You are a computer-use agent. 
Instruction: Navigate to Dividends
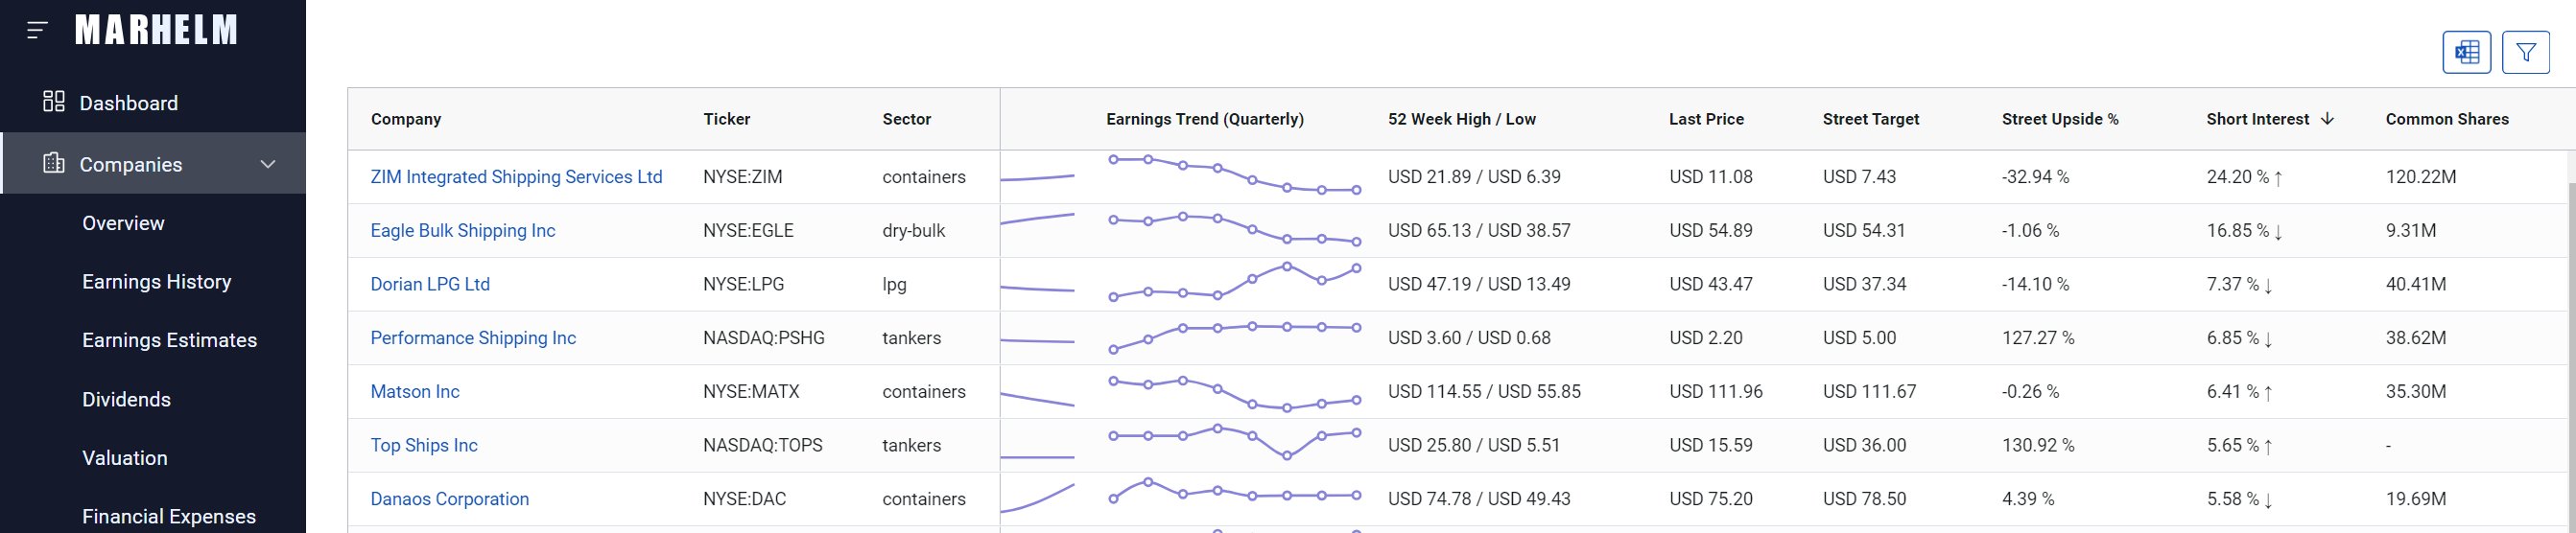click(127, 399)
